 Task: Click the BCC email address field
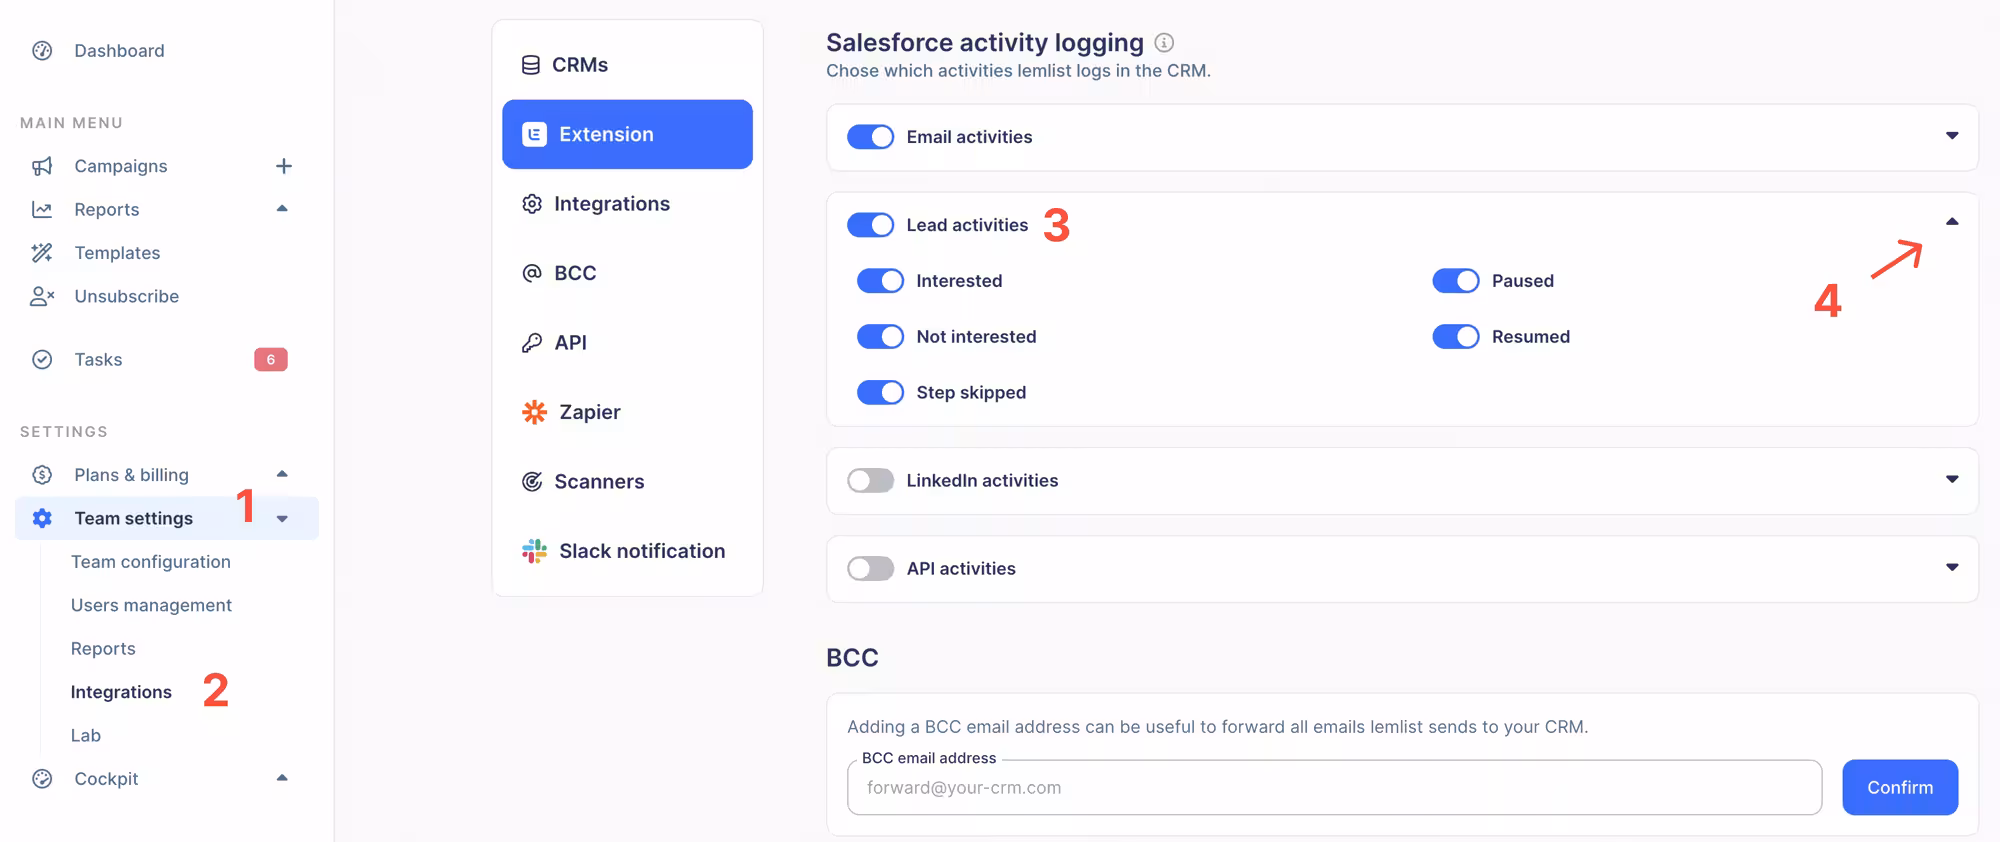point(1333,788)
